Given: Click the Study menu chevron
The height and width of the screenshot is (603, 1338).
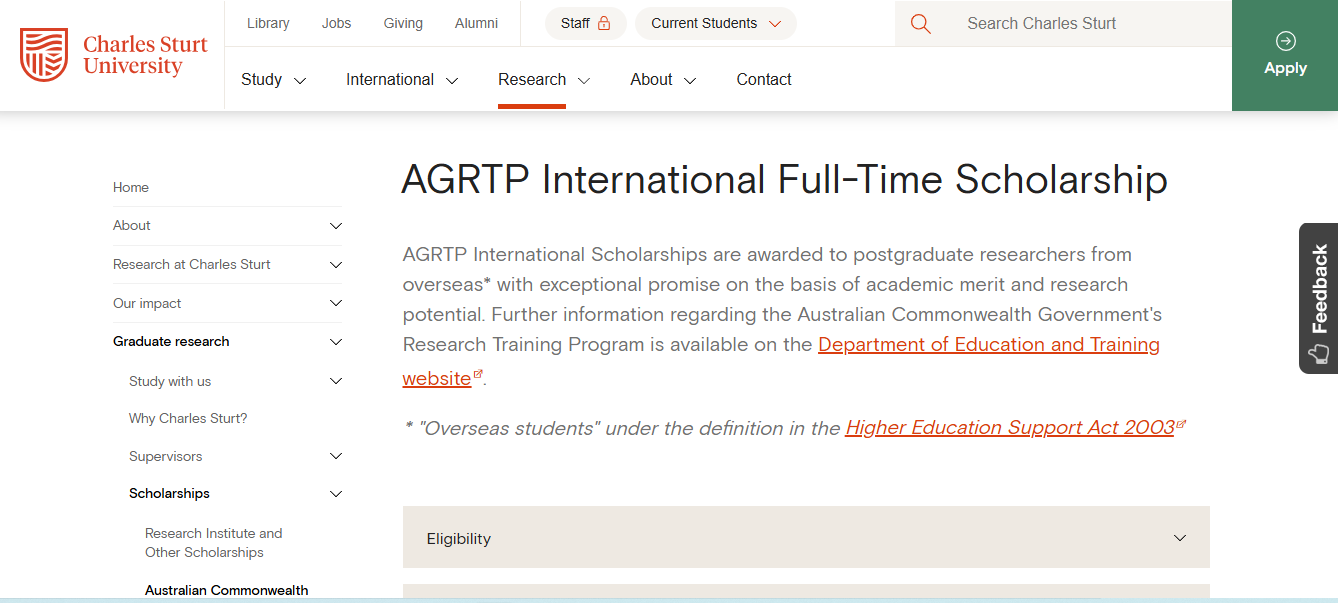Looking at the screenshot, I should point(299,80).
